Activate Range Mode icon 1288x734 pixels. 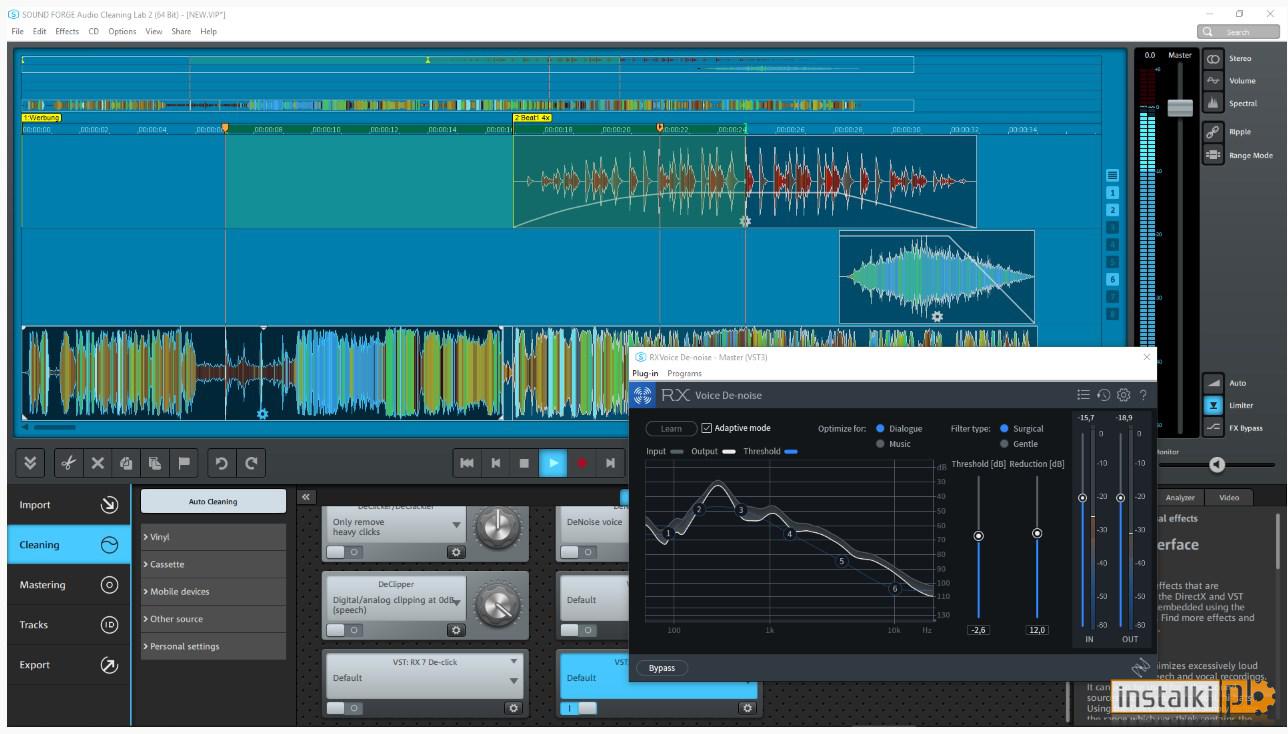tap(1213, 155)
